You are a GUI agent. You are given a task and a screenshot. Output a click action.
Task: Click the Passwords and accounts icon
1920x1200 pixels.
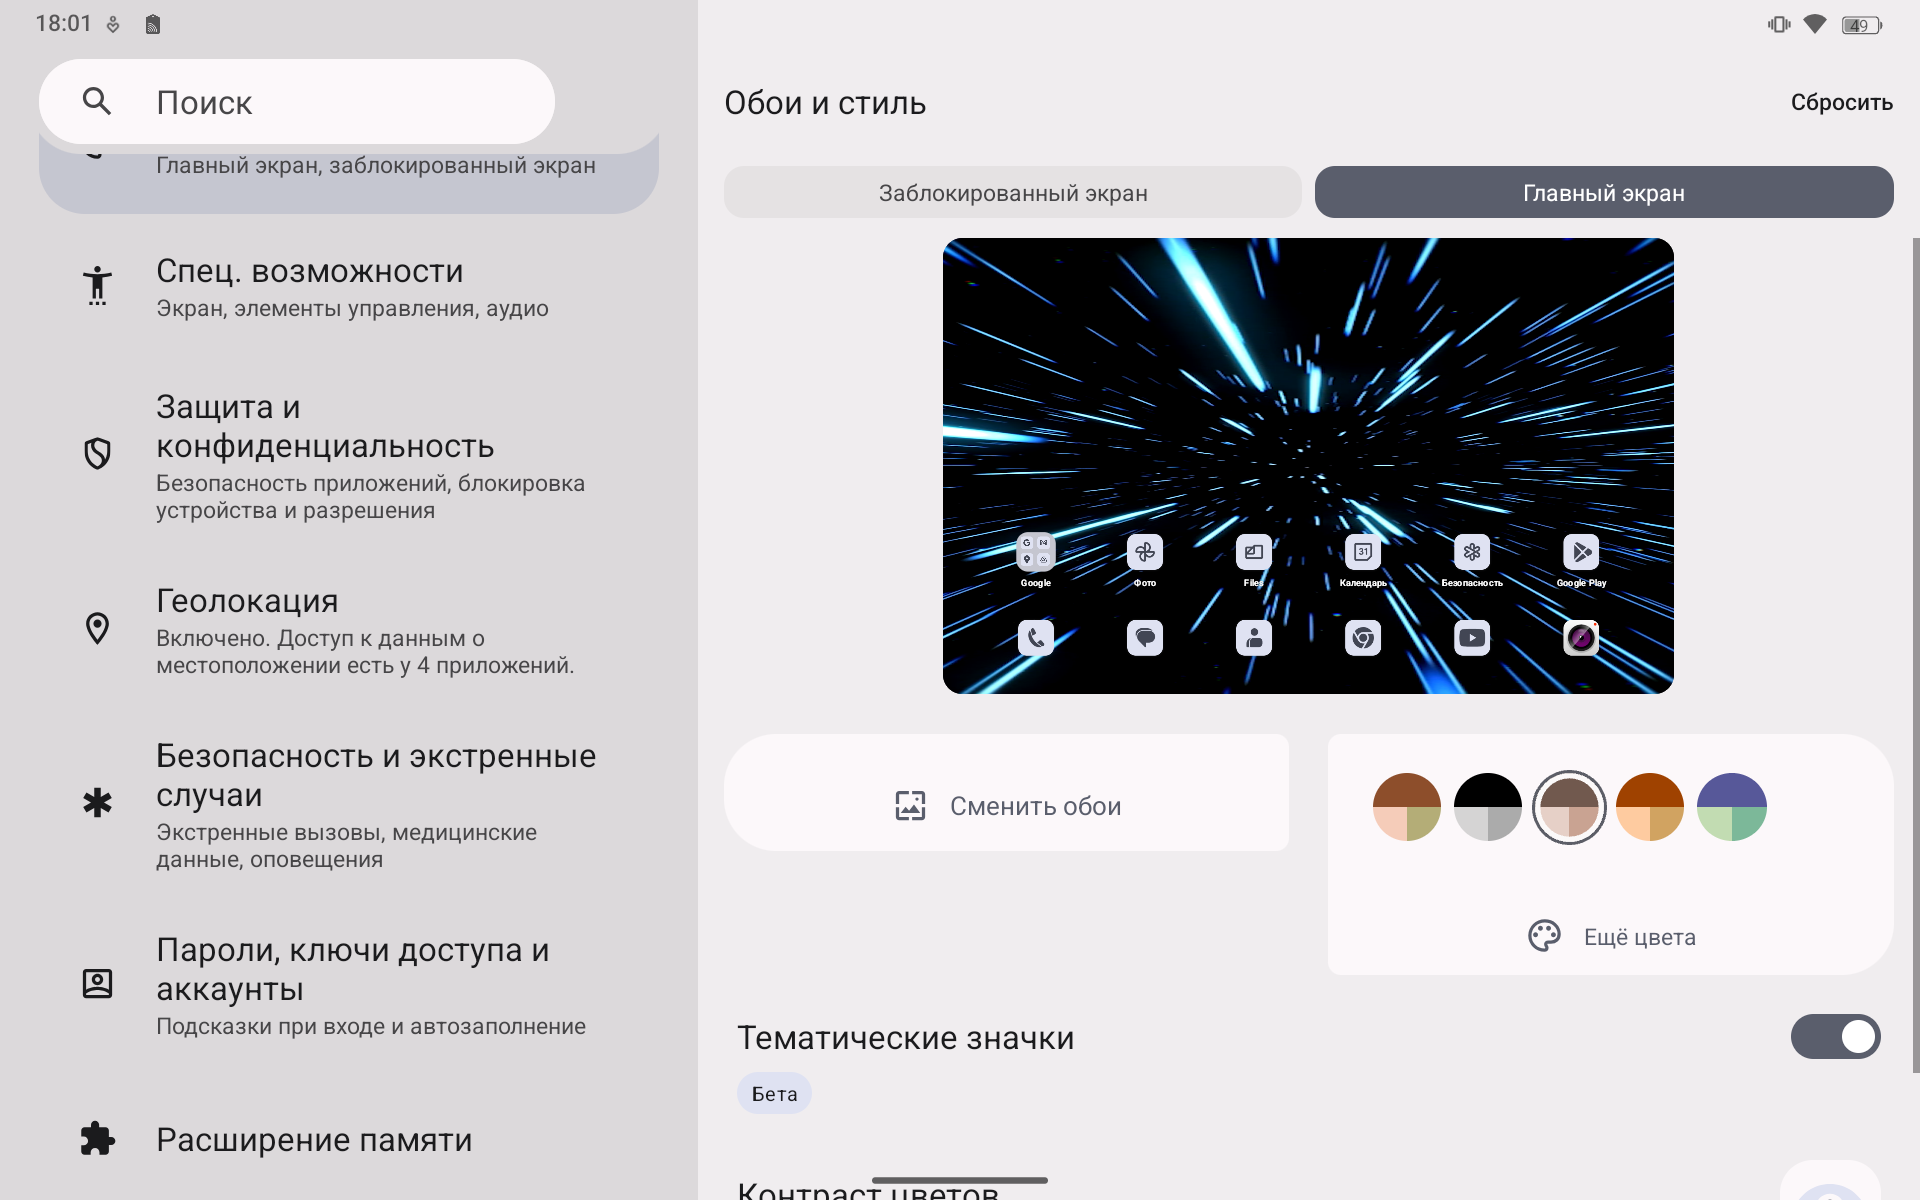pos(97,983)
